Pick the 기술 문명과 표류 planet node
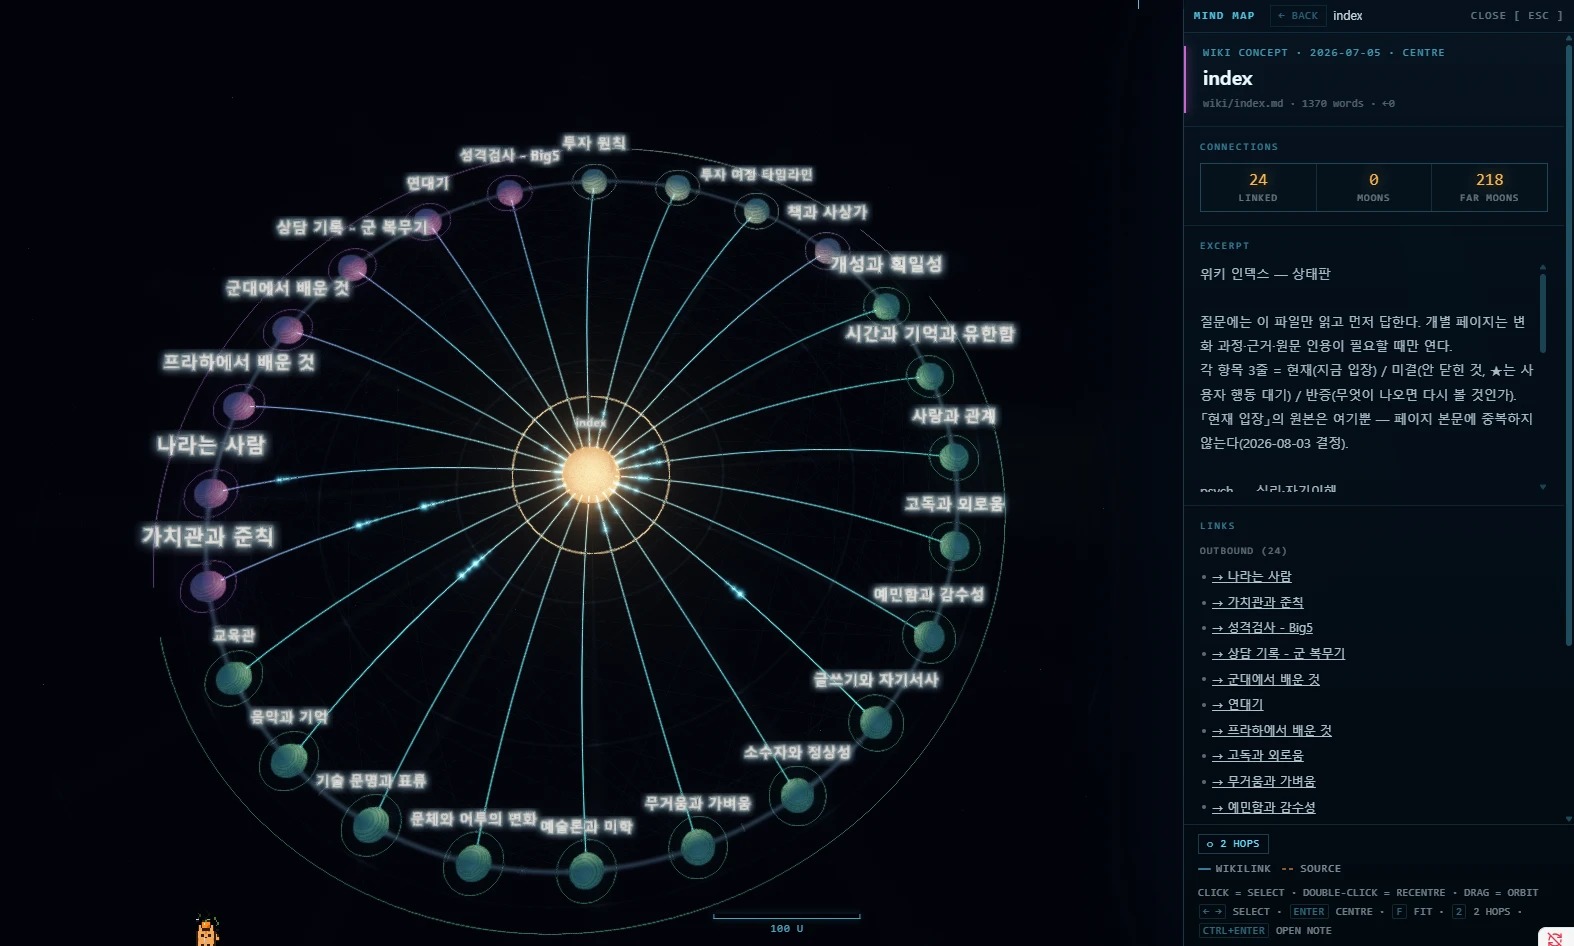Screen dimensions: 1574x946 (x=371, y=824)
